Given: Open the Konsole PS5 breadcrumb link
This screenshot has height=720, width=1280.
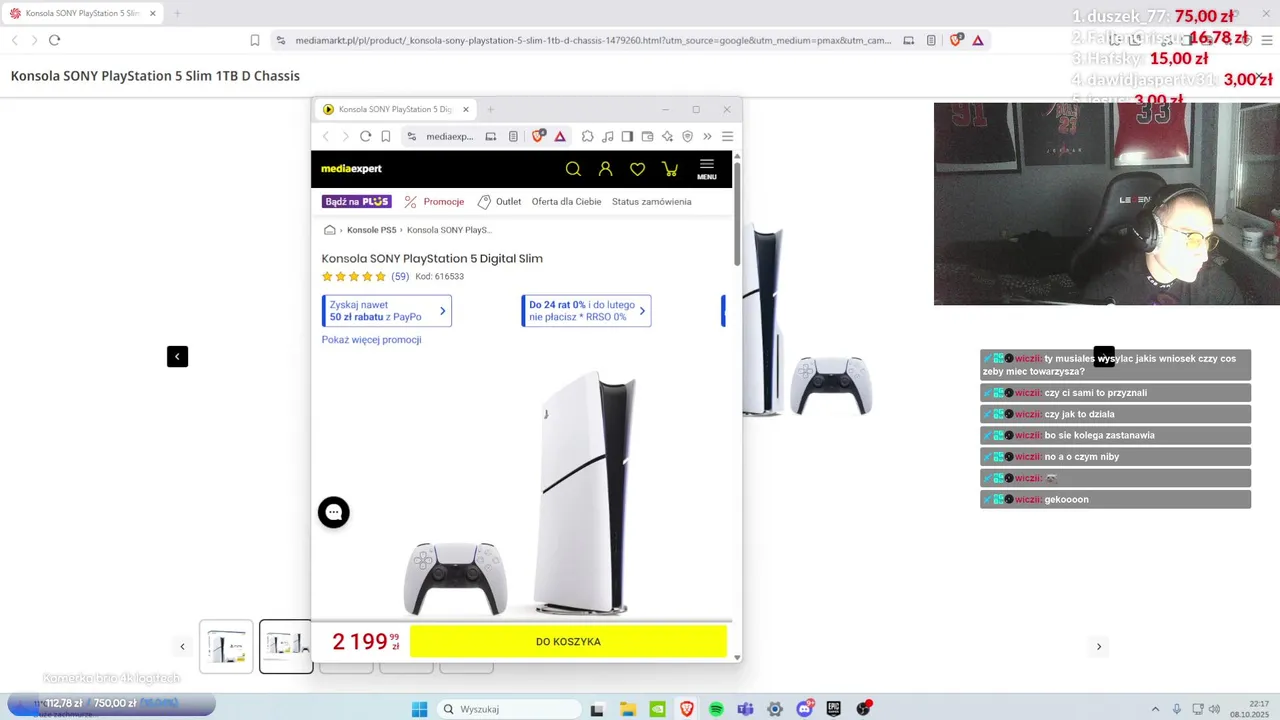Looking at the screenshot, I should [371, 230].
